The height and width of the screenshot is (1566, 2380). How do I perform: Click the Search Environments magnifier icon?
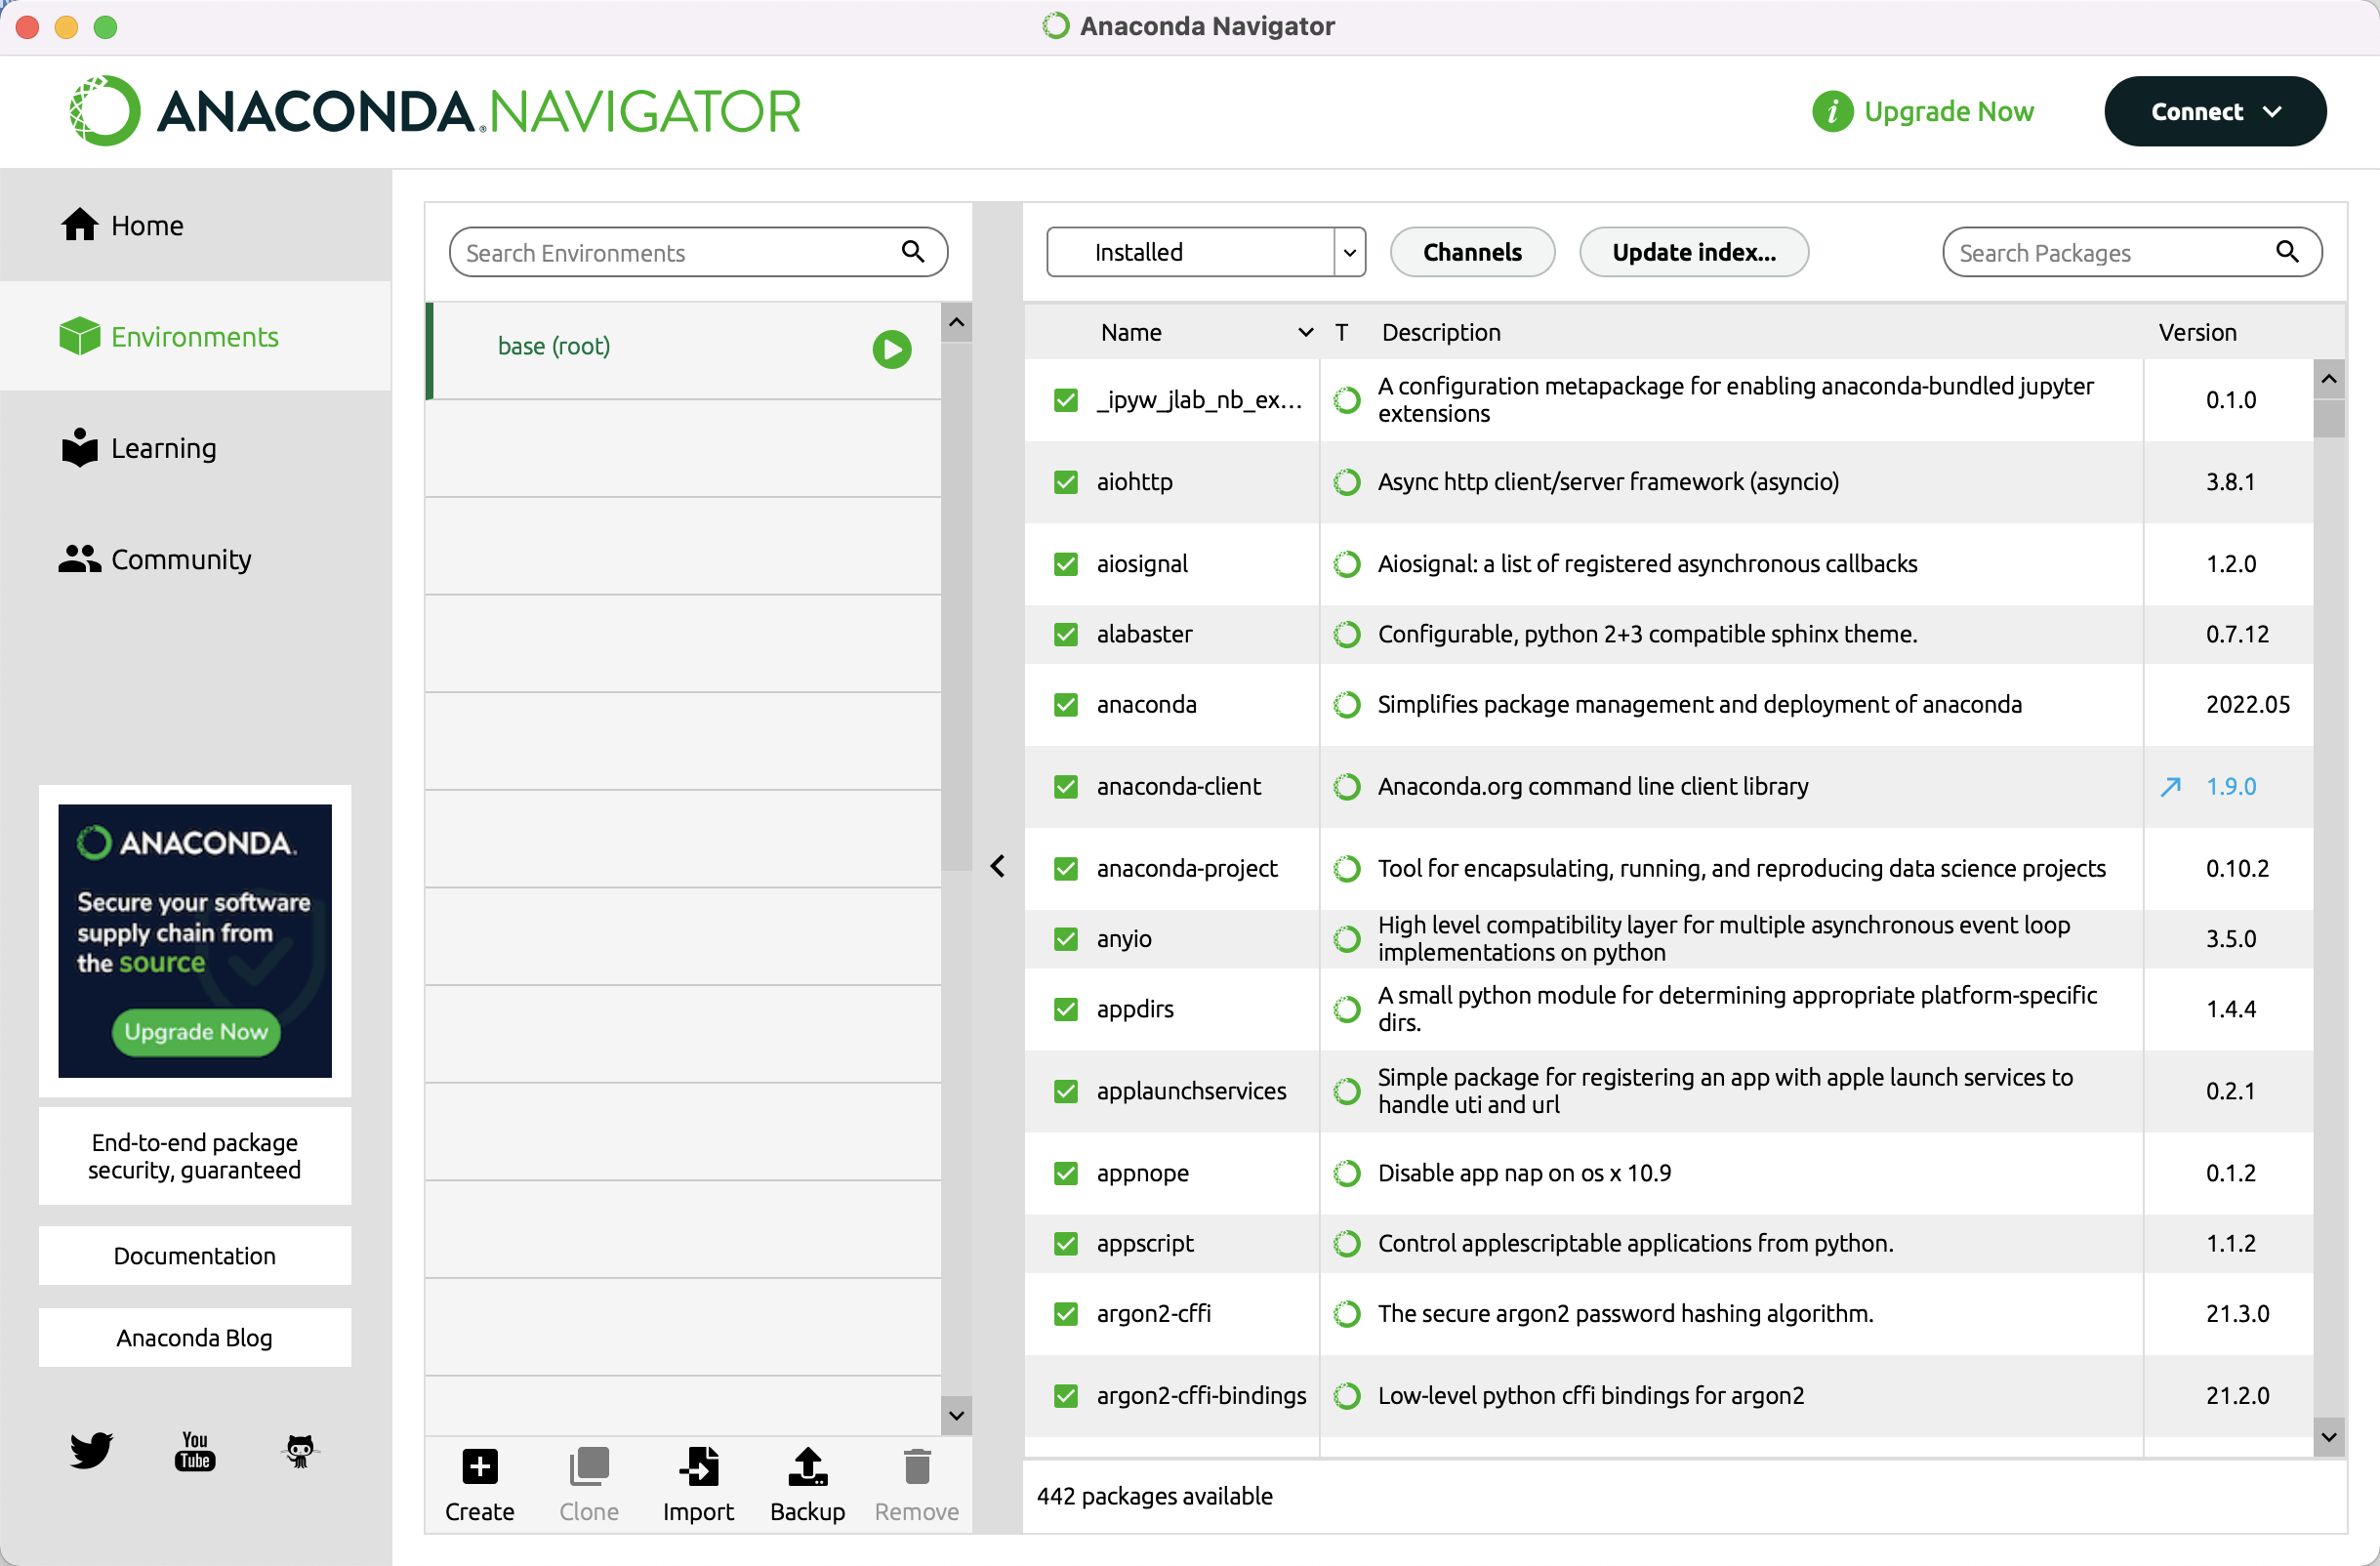tap(912, 251)
